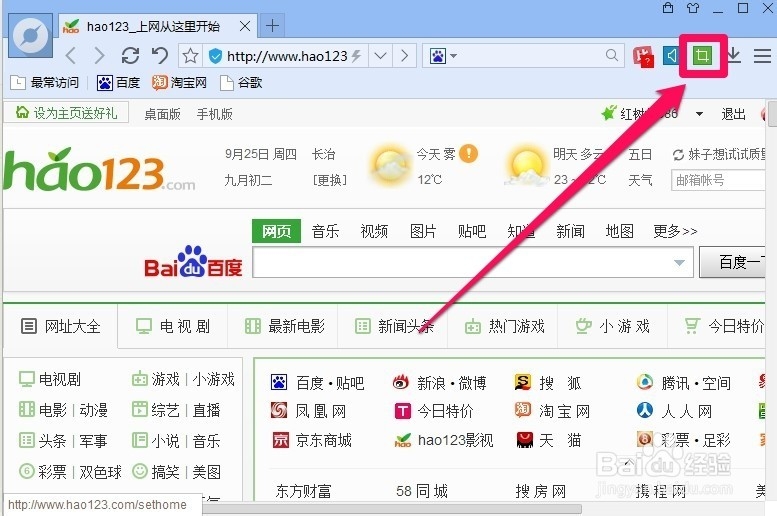Switch to 手机版 link
Screen dimensions: 777x516
coord(215,114)
